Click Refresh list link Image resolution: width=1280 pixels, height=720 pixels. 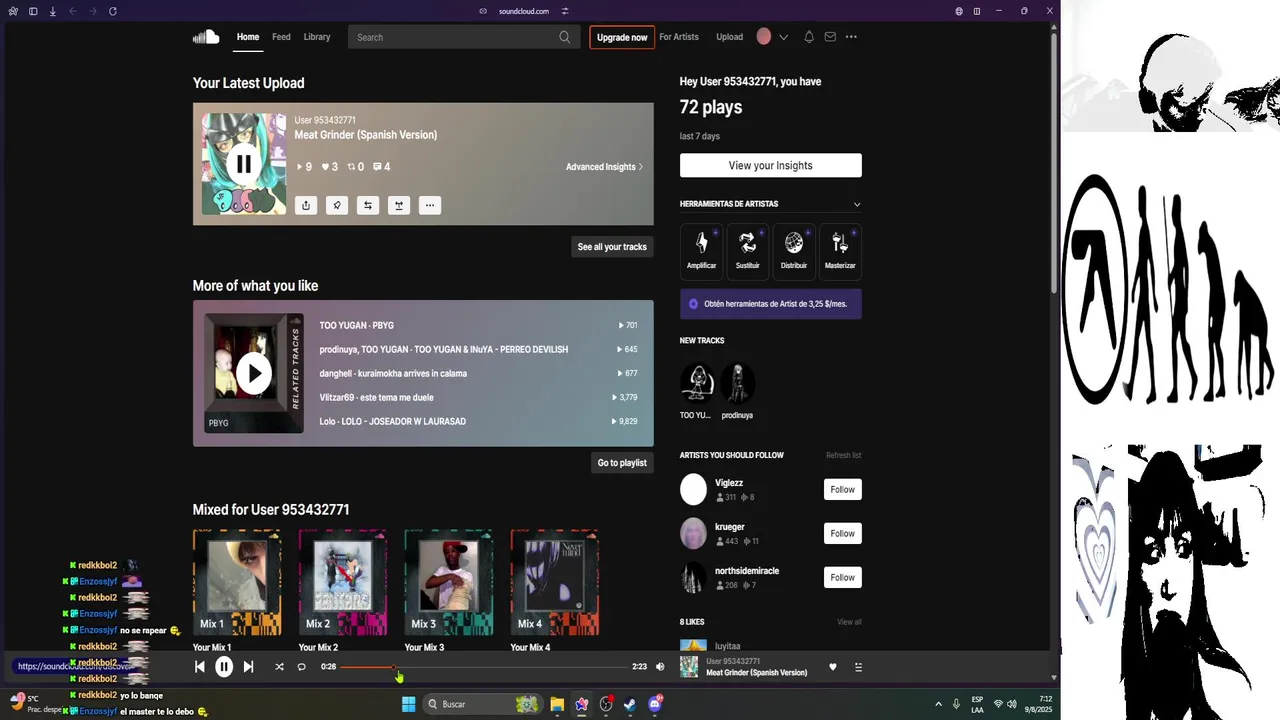click(843, 455)
